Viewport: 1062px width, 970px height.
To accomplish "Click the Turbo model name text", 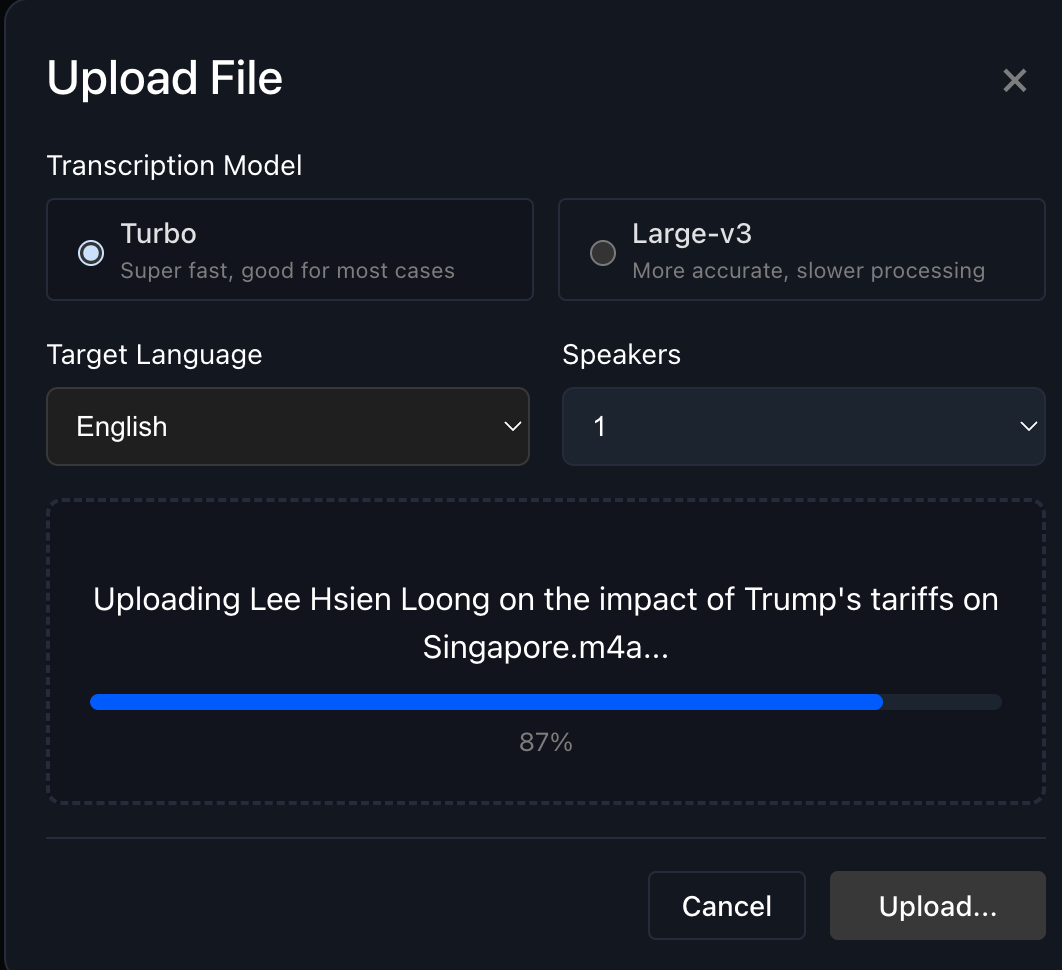I will [158, 234].
